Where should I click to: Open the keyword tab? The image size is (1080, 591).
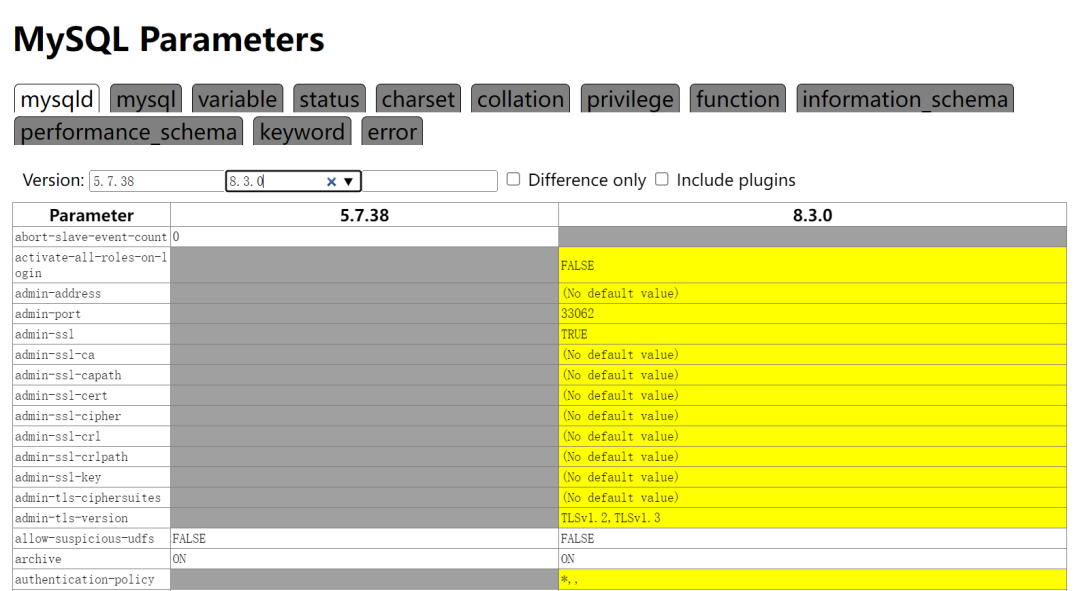click(x=302, y=131)
